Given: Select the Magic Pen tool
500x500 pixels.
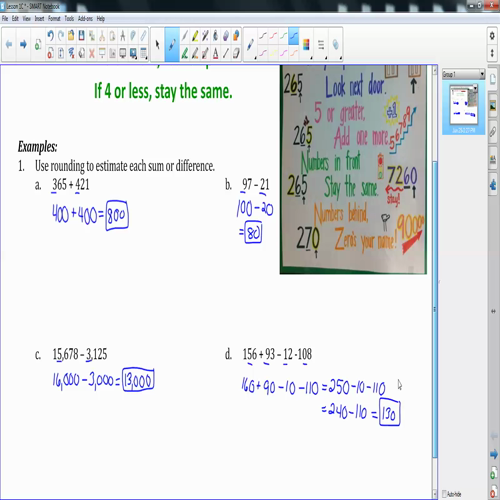Looking at the screenshot, I should pyautogui.click(x=205, y=35).
